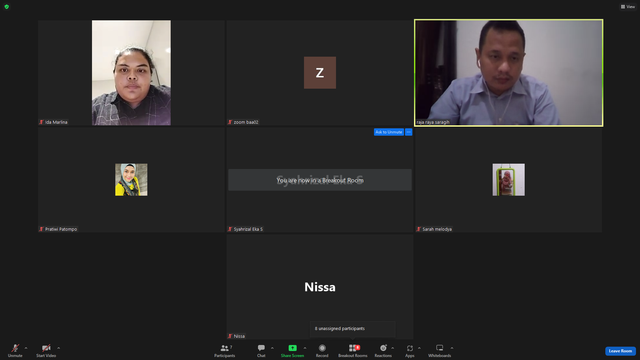Screen dimensions: 640x360
Task: Open more options on Syahrizal Eka S tile
Action: [x=409, y=132]
